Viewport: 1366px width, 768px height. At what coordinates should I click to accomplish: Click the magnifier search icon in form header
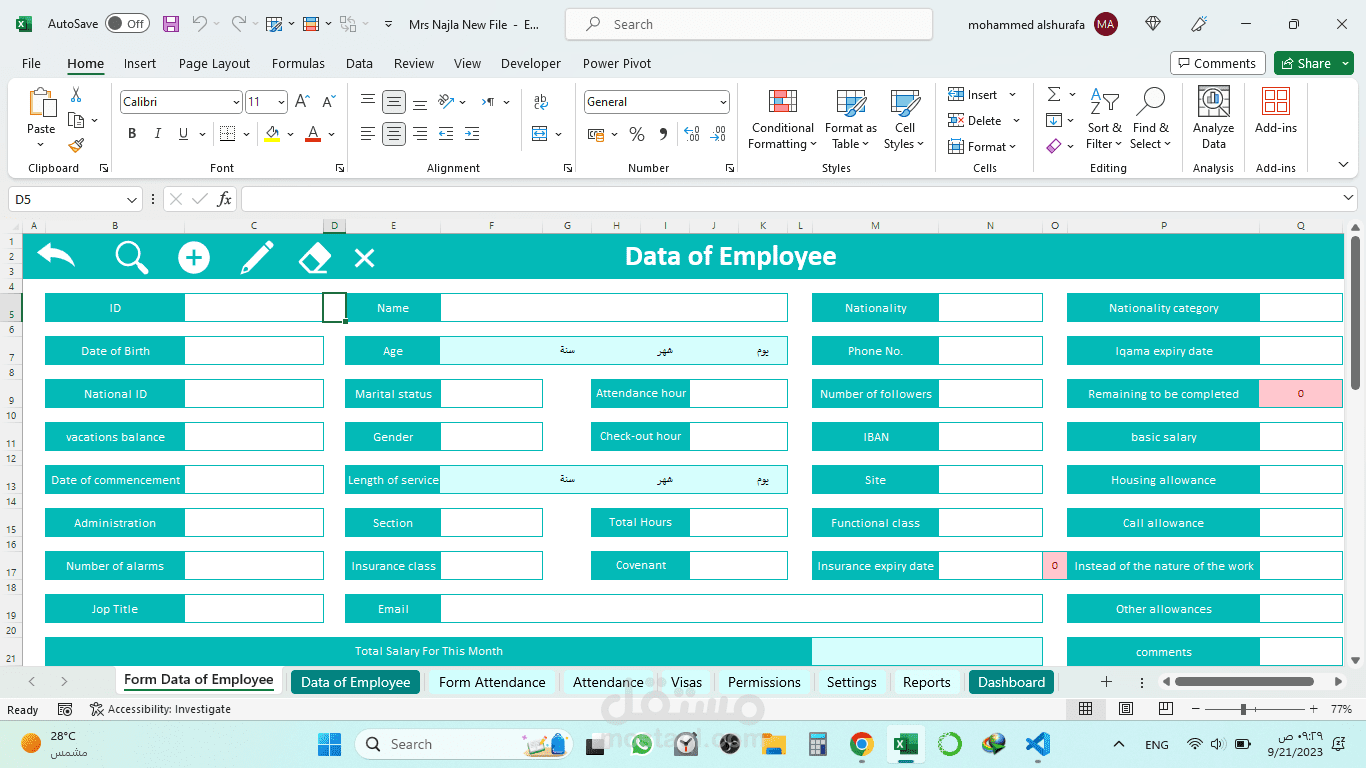coord(132,257)
